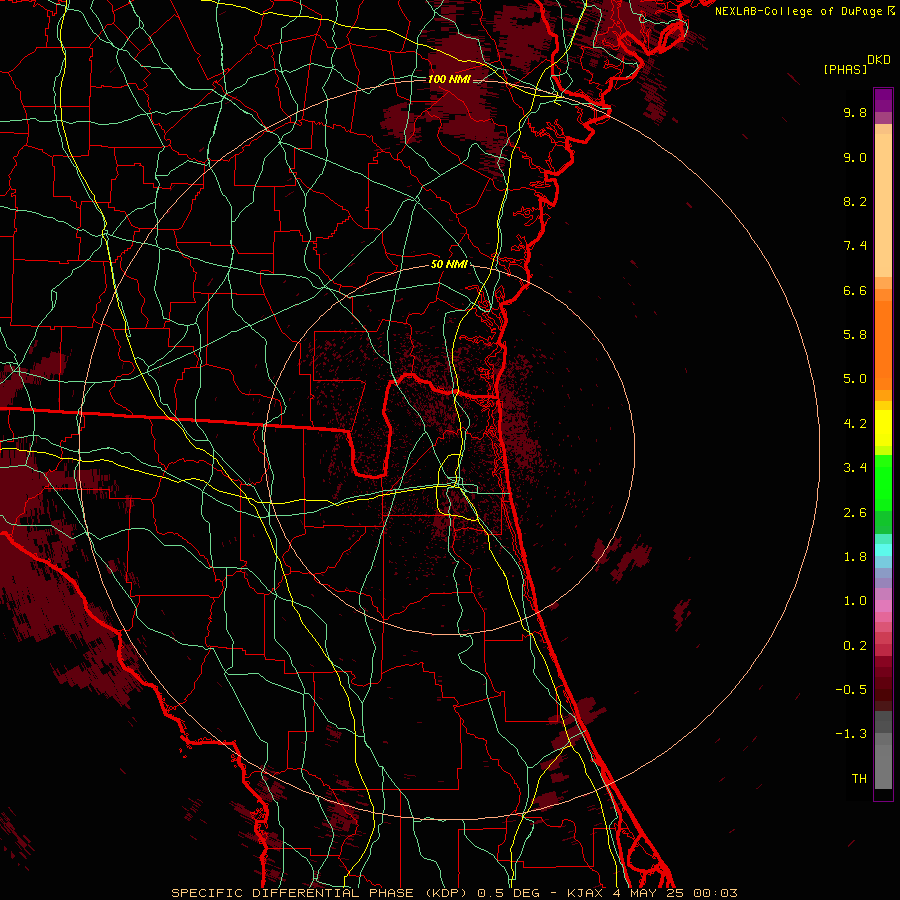Viewport: 900px width, 900px height.
Task: Click the -1.3 scale value
Action: 851,734
